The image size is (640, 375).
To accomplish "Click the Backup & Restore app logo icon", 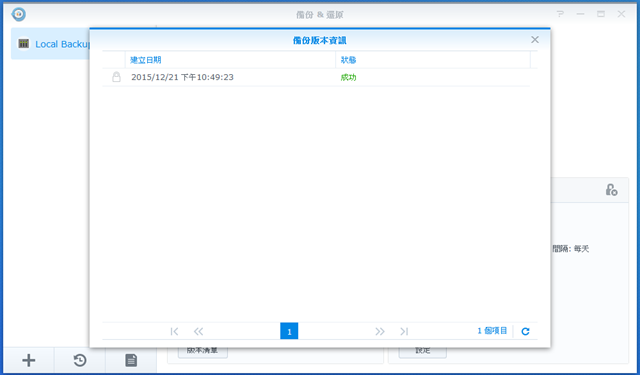I will tap(18, 14).
